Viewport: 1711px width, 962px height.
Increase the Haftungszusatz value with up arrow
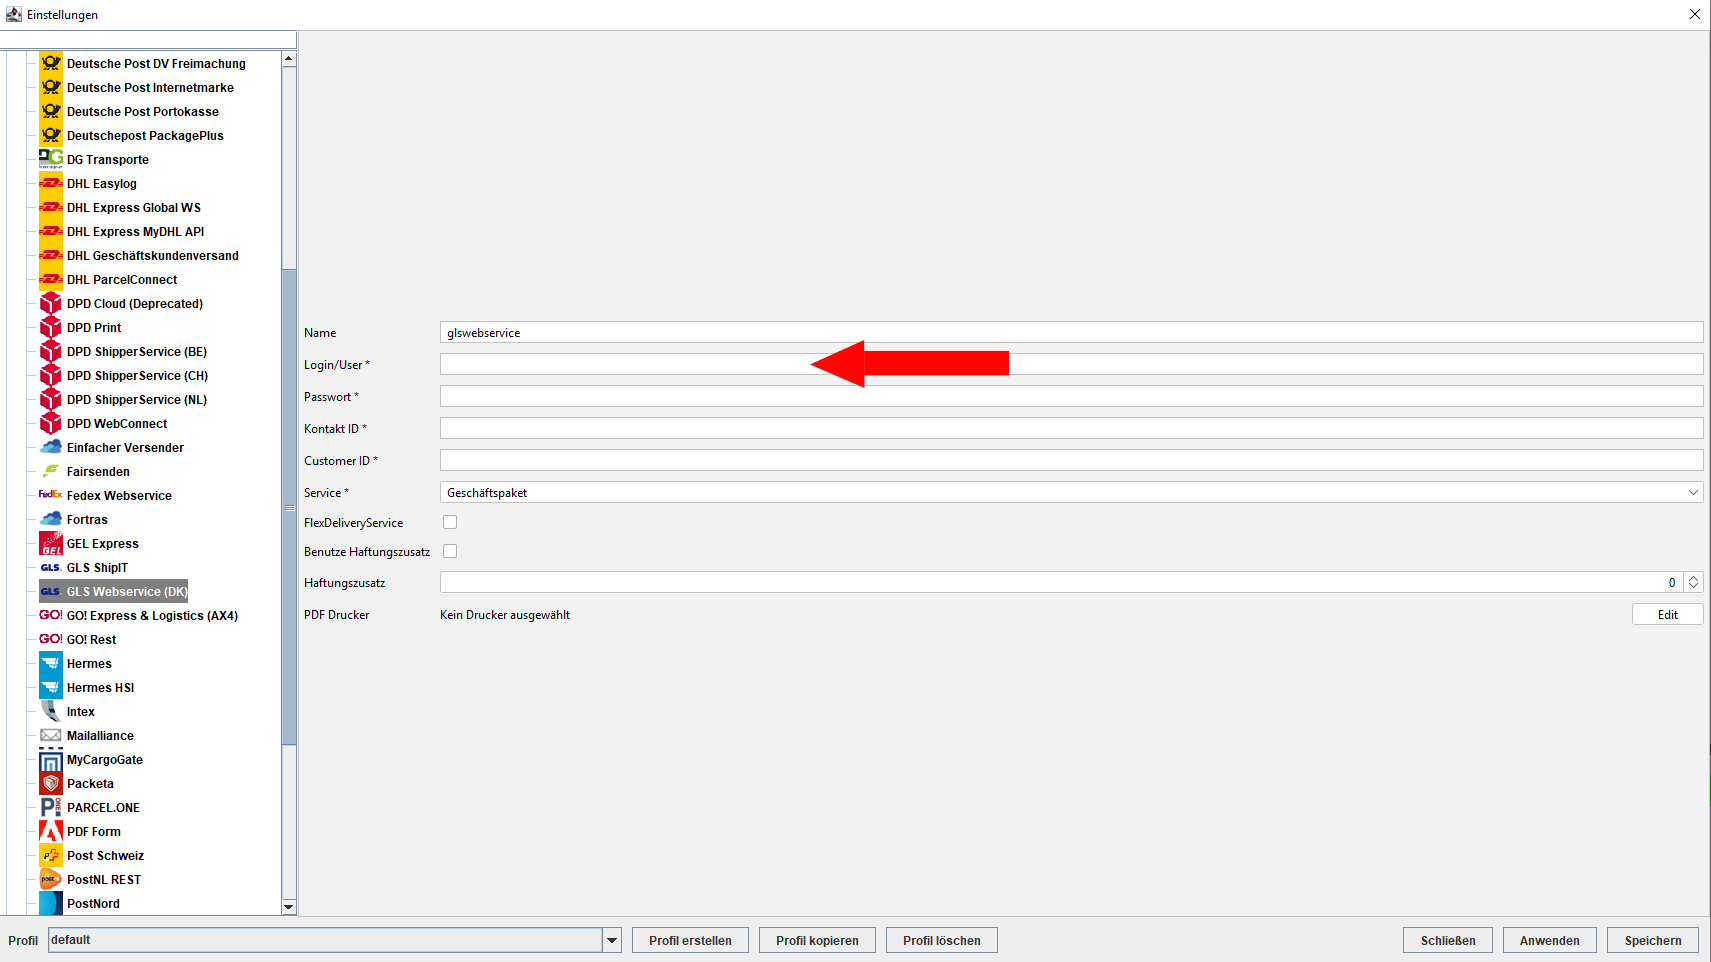(1693, 577)
